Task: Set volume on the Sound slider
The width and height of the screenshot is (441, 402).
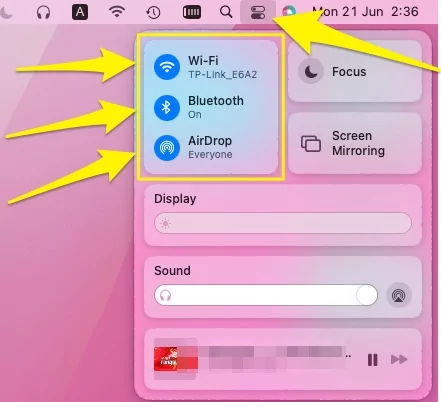Action: (266, 295)
